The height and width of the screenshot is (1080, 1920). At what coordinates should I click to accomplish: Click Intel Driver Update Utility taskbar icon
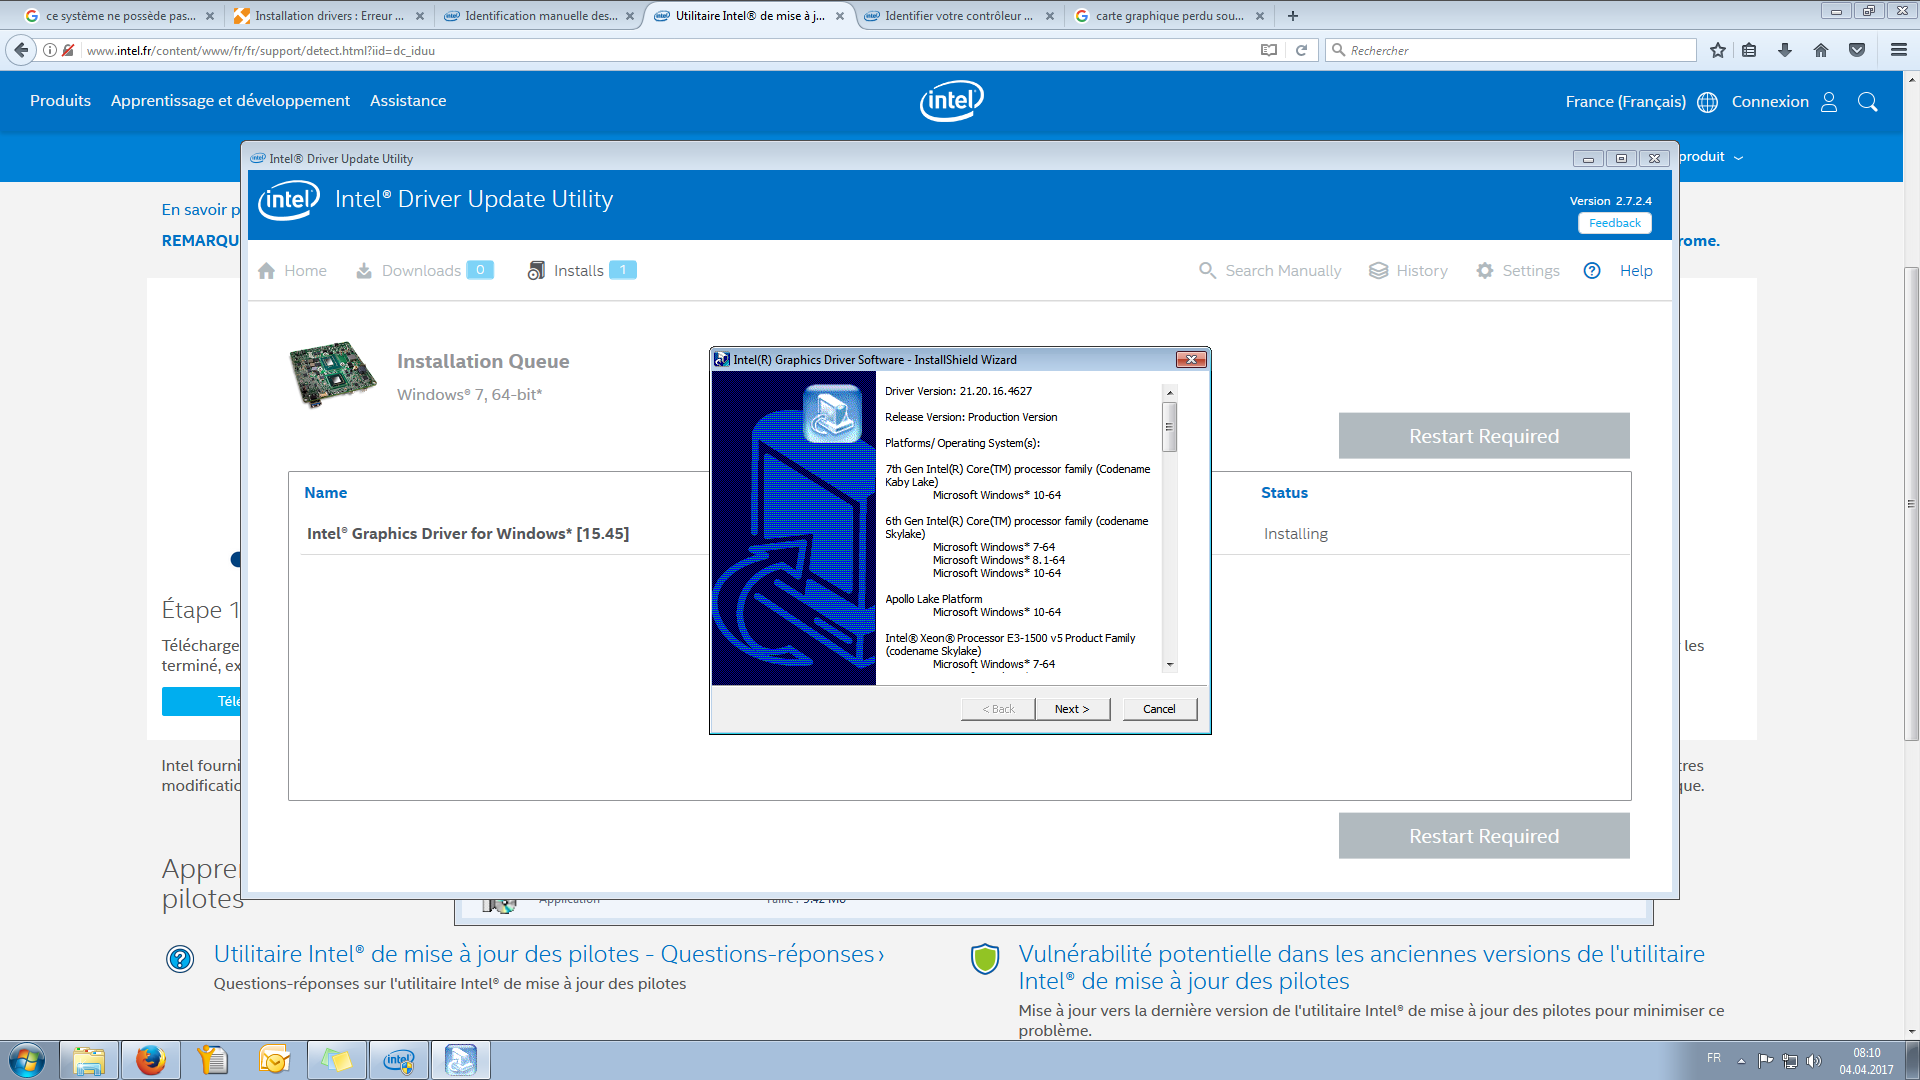tap(399, 1060)
